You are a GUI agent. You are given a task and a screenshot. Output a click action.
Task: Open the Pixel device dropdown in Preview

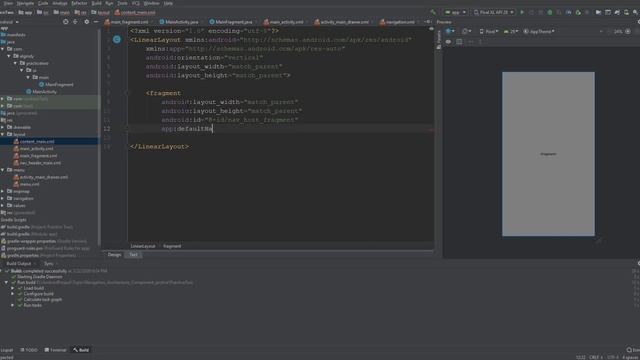[x=489, y=31]
